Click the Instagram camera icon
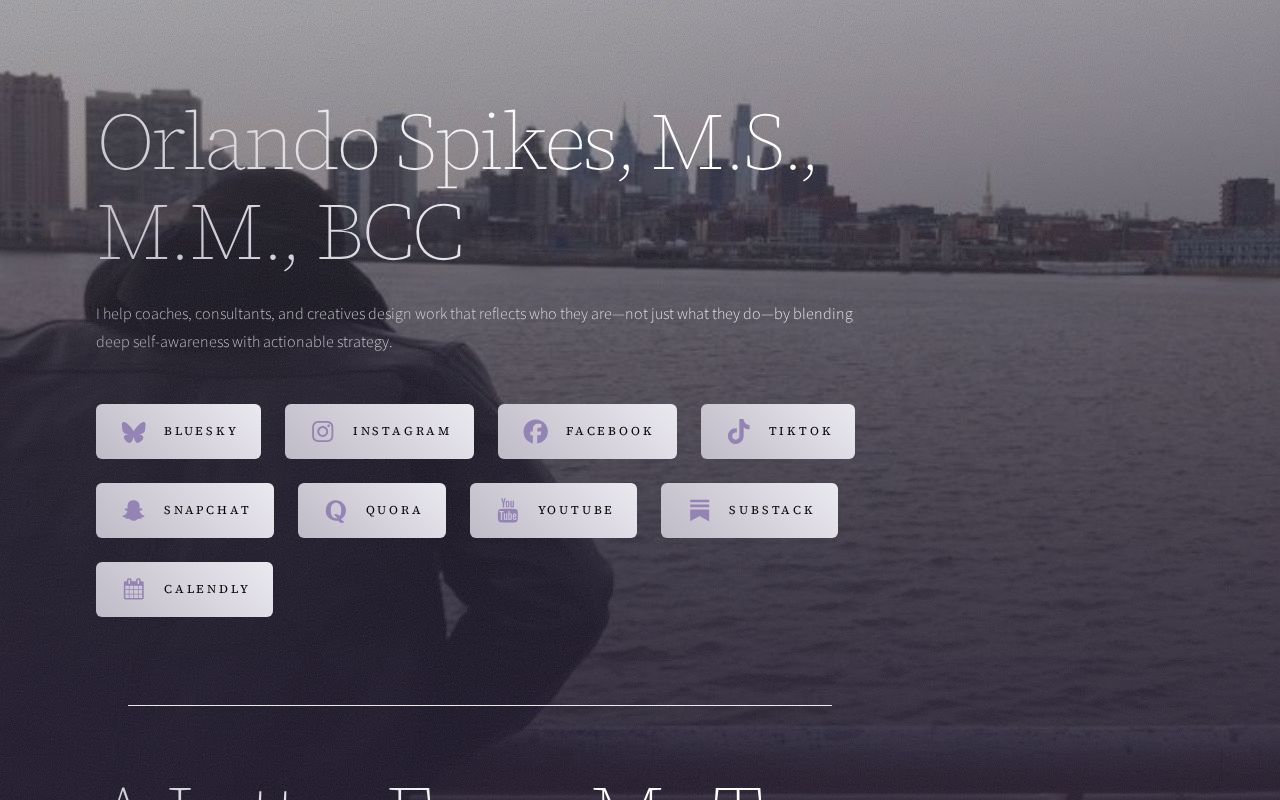The image size is (1280, 800). coord(323,432)
